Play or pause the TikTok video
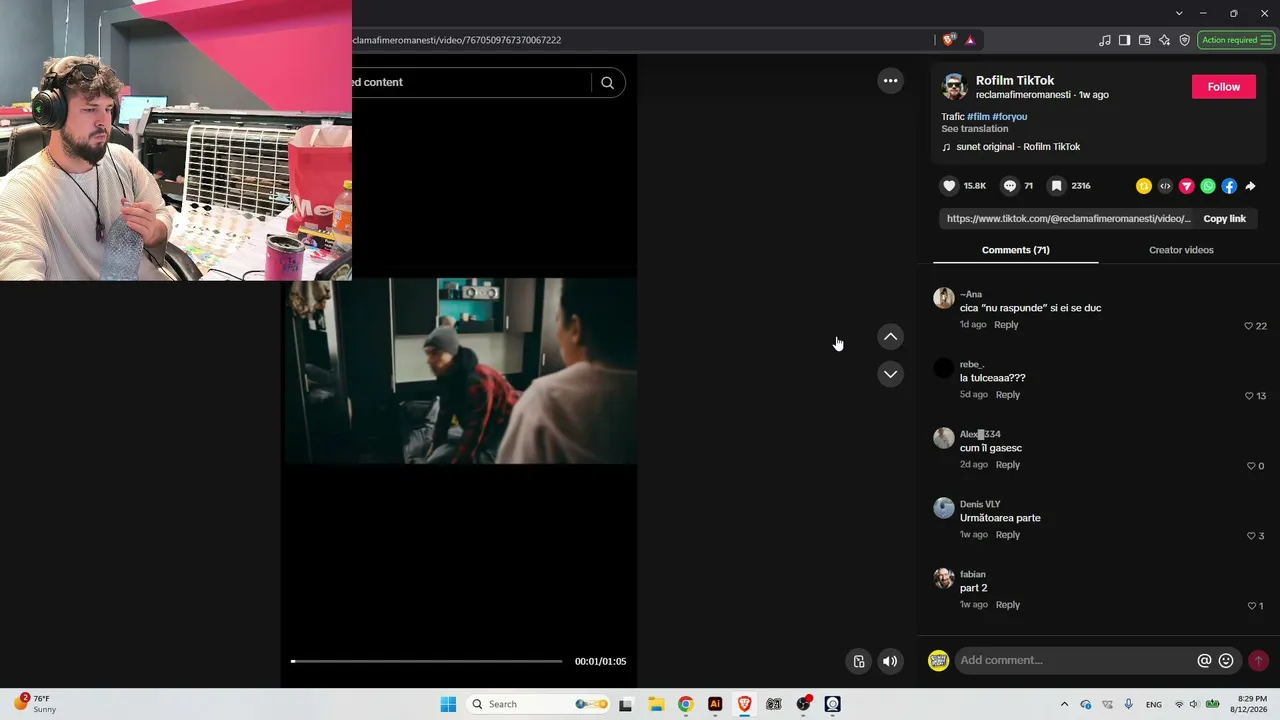This screenshot has width=1280, height=720. tap(460, 371)
